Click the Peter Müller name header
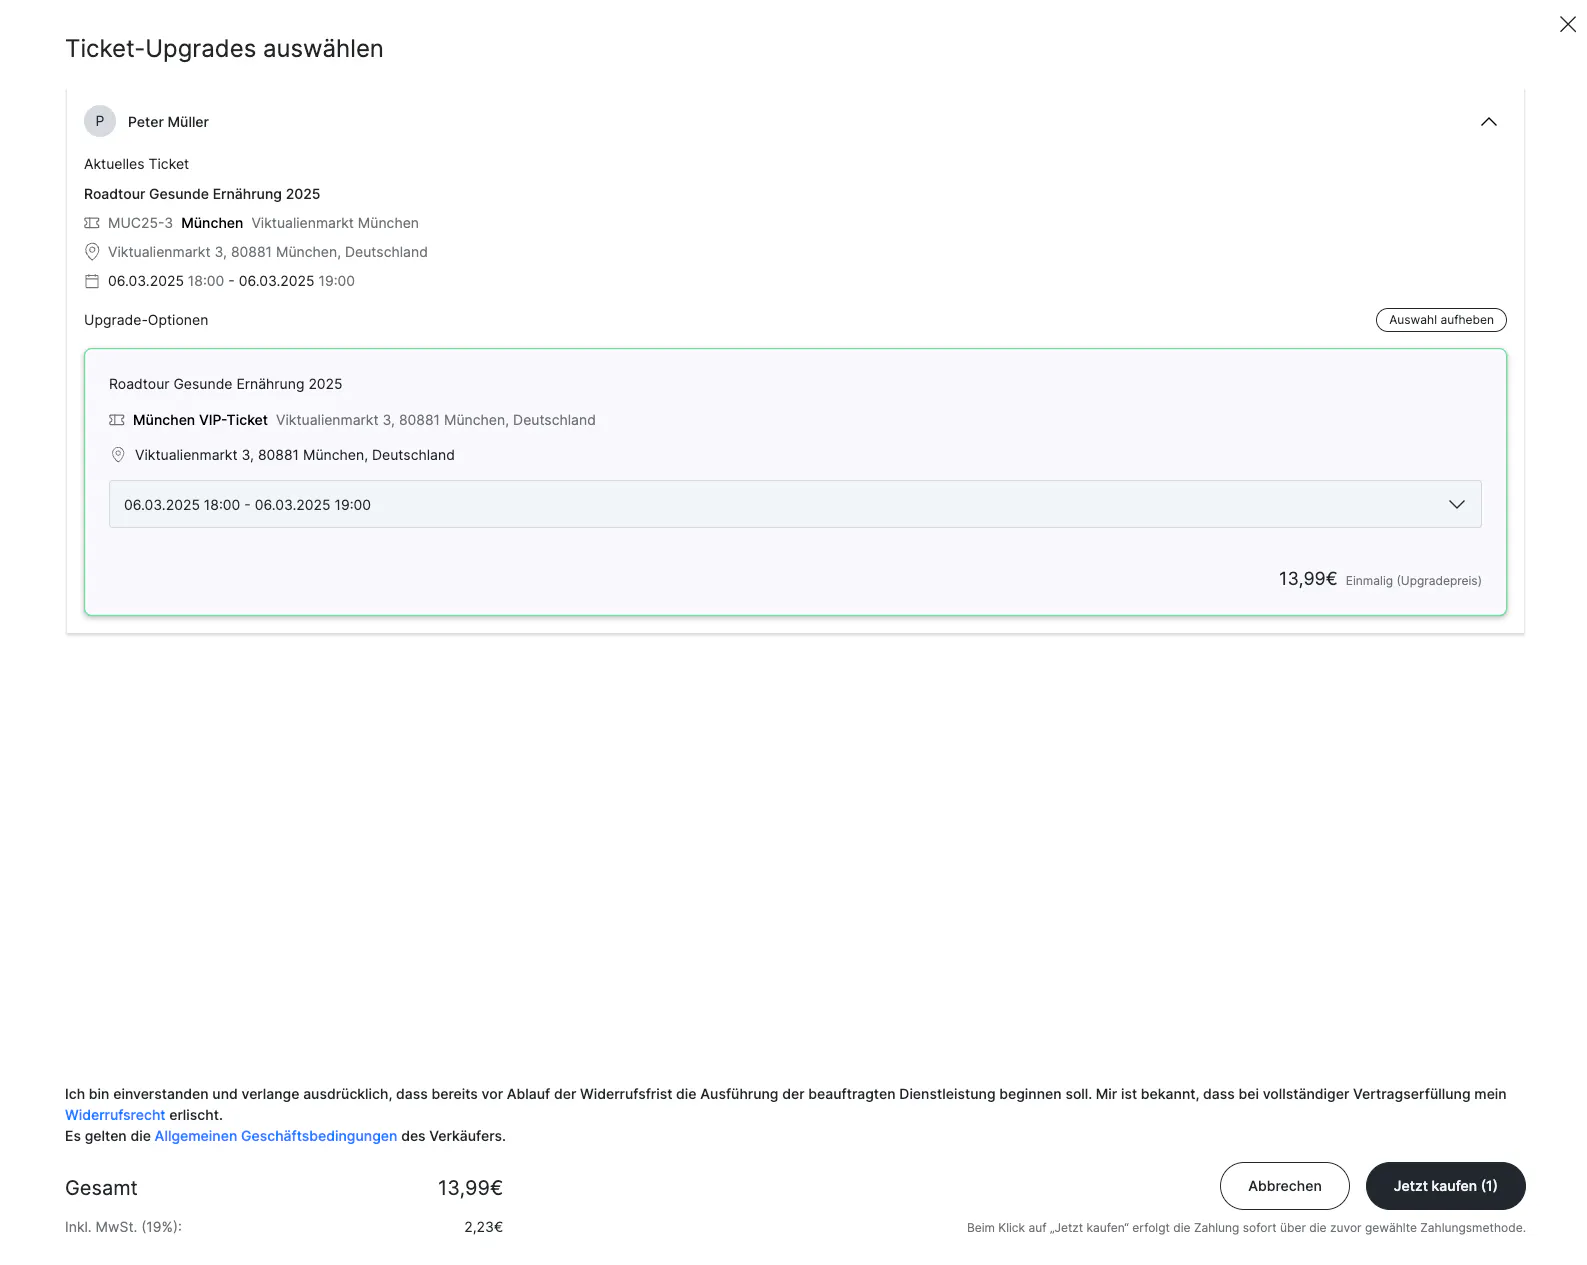Screen dimensions: 1587x1265 168,122
